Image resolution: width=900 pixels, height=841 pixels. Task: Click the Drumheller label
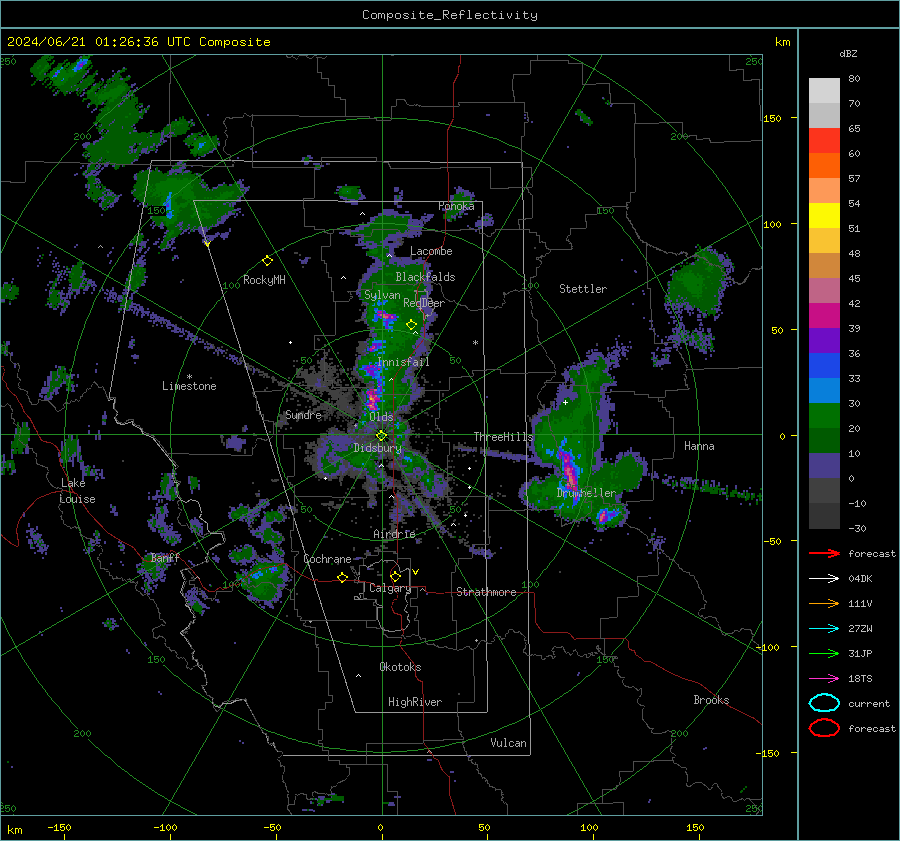586,493
